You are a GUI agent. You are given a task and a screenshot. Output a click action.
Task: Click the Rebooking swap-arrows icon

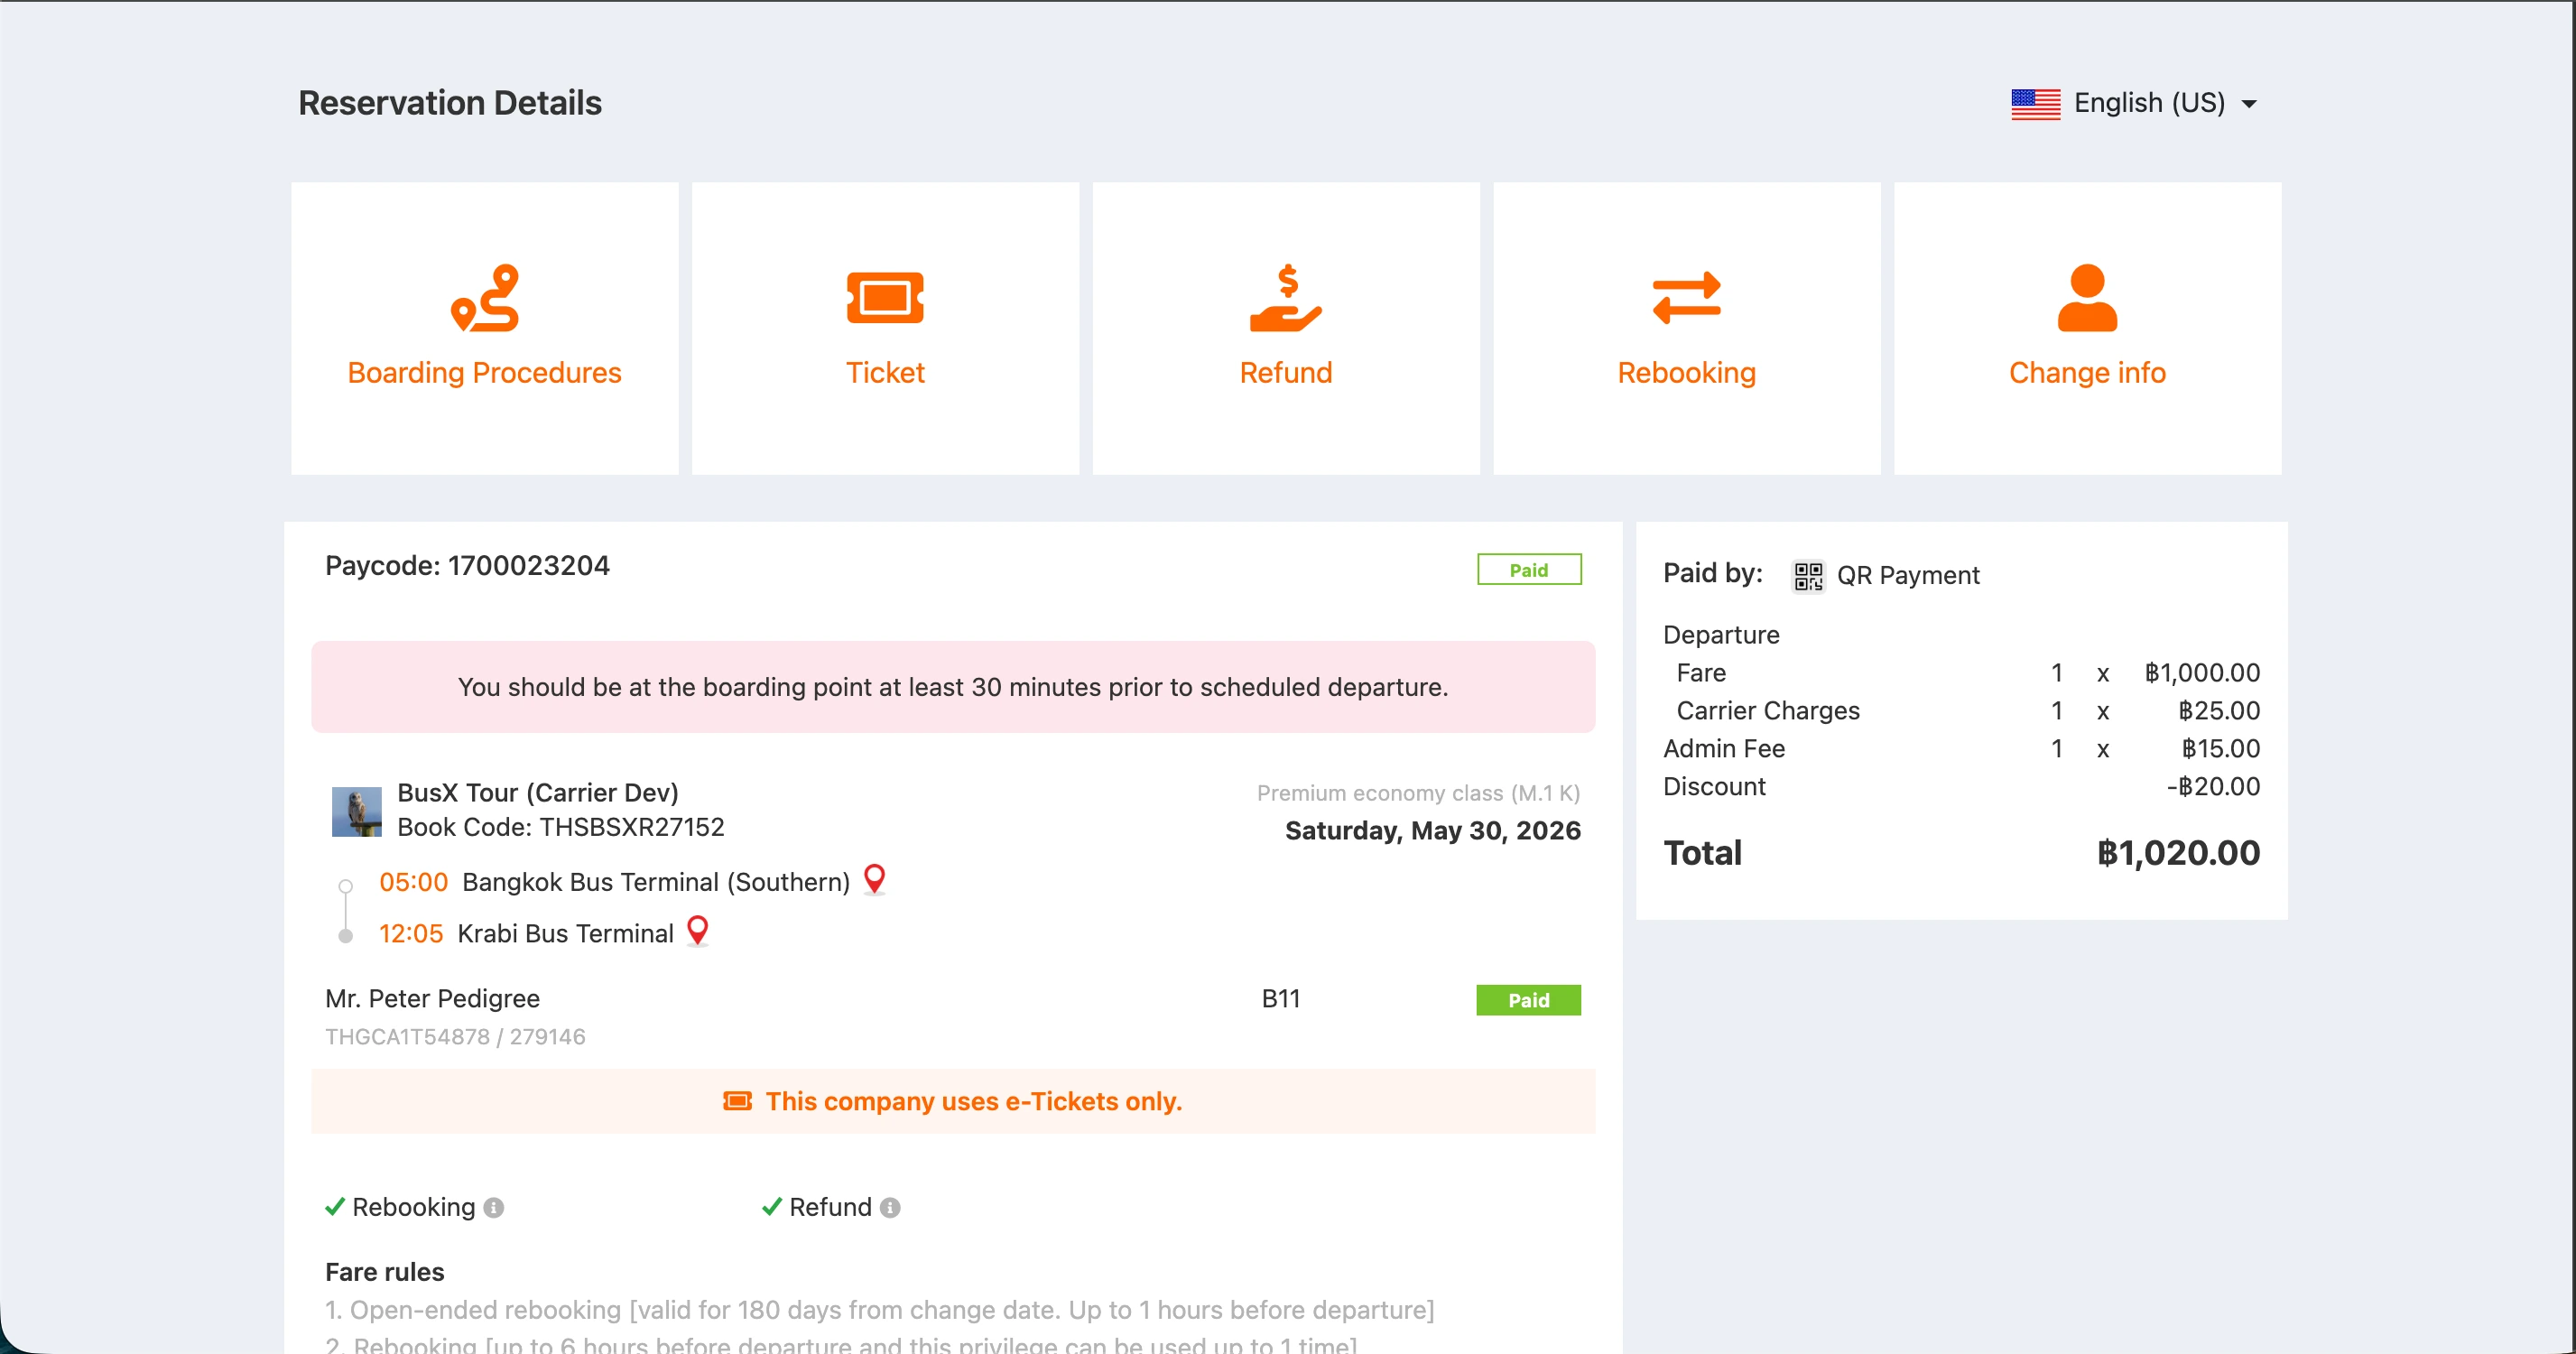tap(1686, 297)
